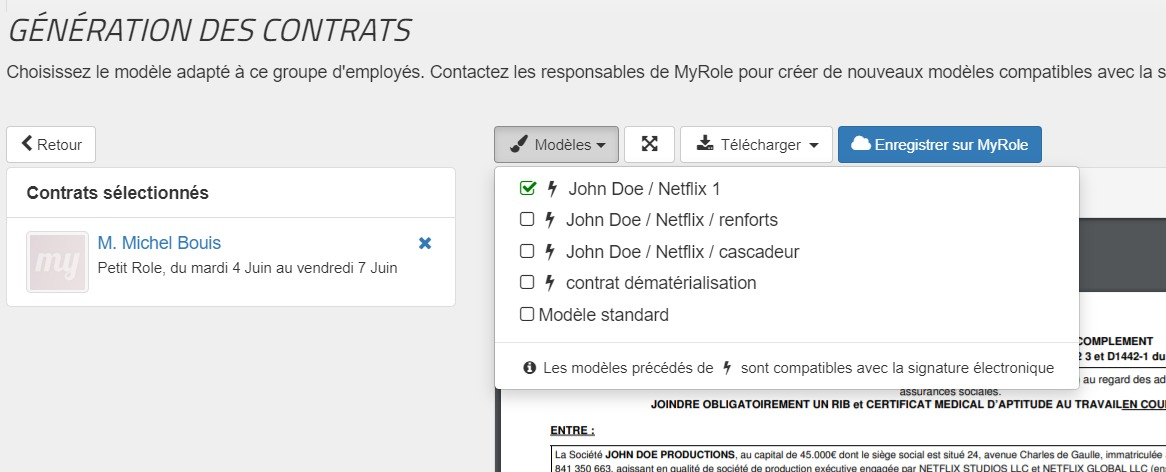Click the Télécharger caret arrow

814,146
